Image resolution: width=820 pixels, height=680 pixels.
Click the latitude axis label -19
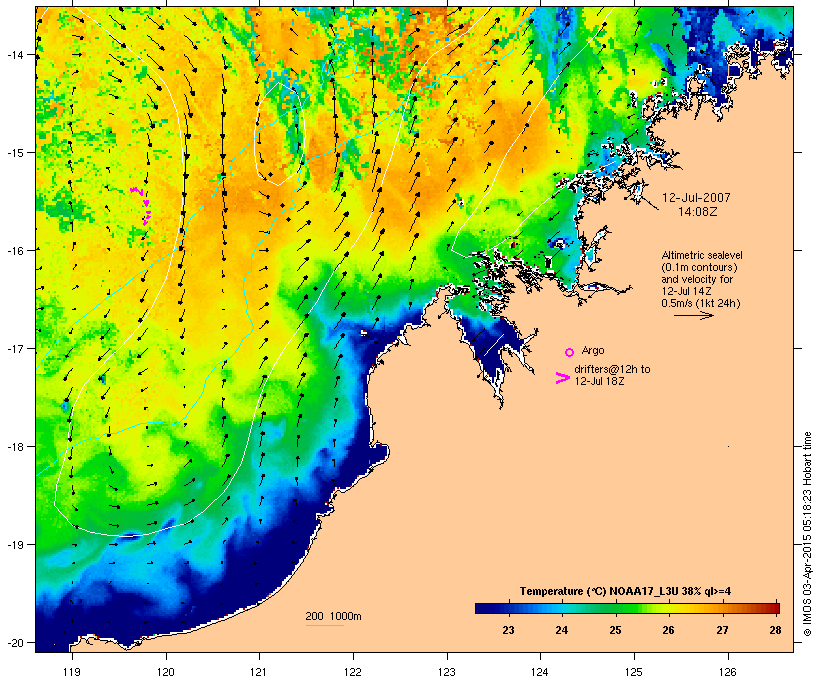click(x=15, y=544)
